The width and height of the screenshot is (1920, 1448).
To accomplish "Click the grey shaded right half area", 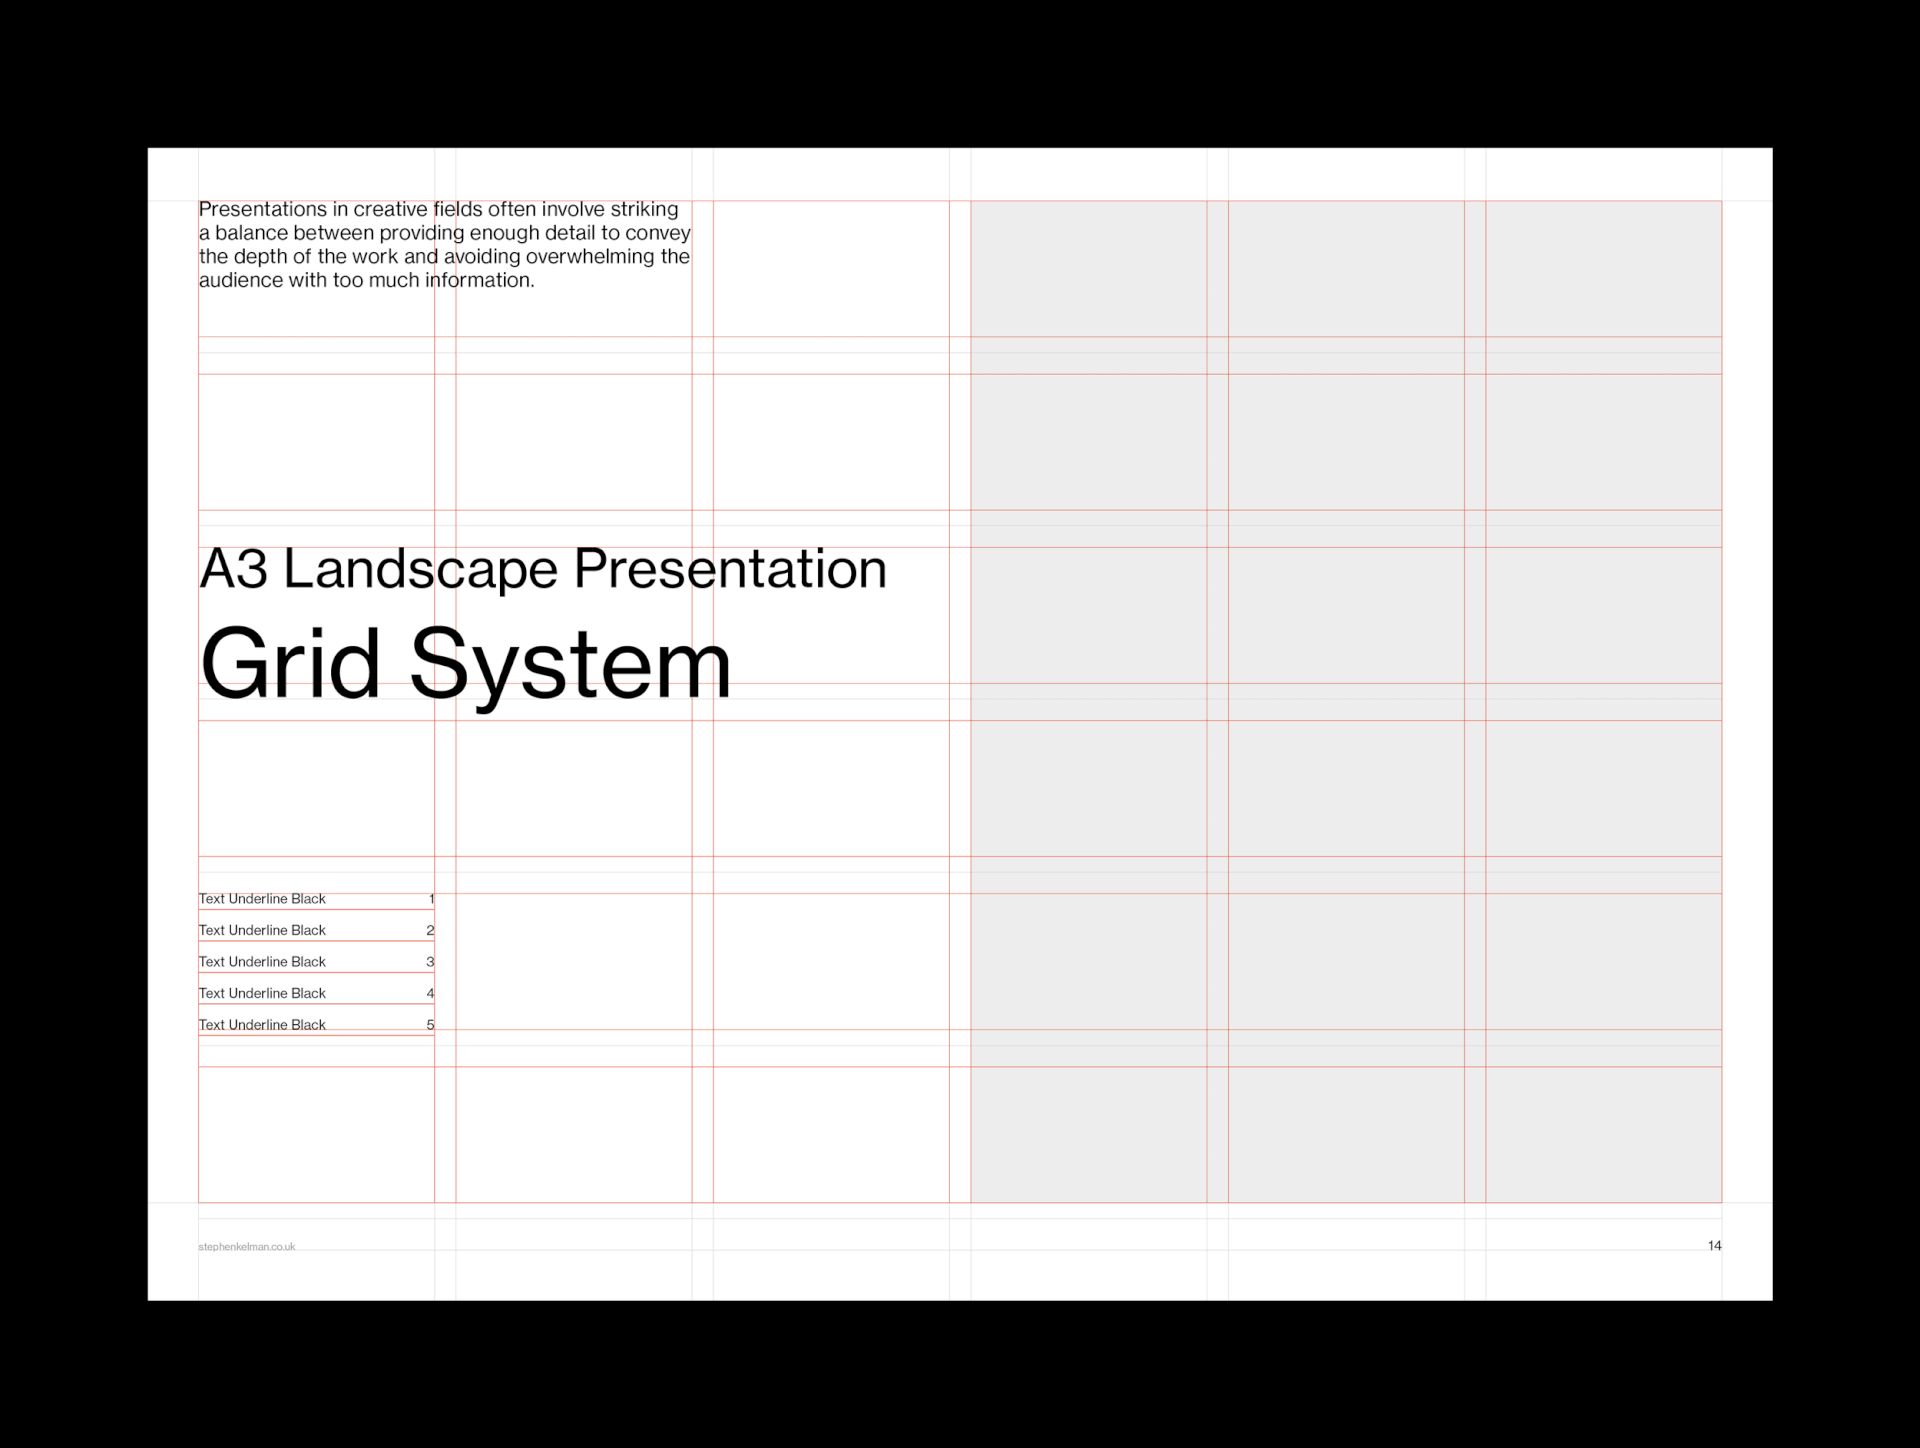I will [1345, 700].
